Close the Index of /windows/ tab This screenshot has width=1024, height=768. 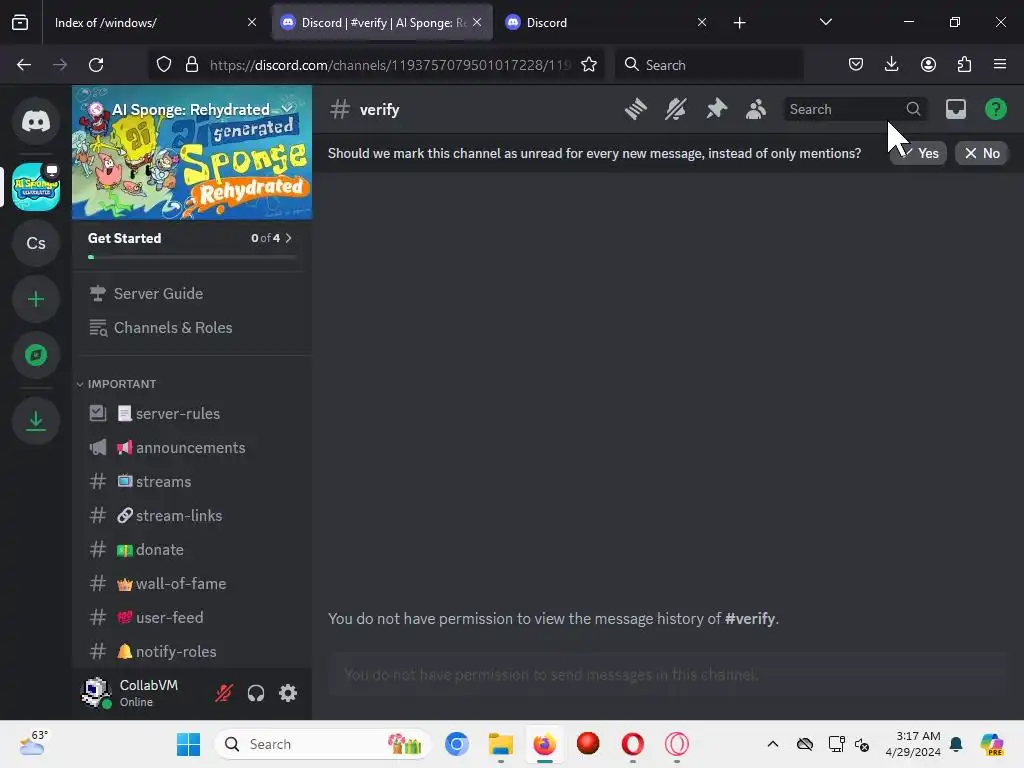coord(252,22)
